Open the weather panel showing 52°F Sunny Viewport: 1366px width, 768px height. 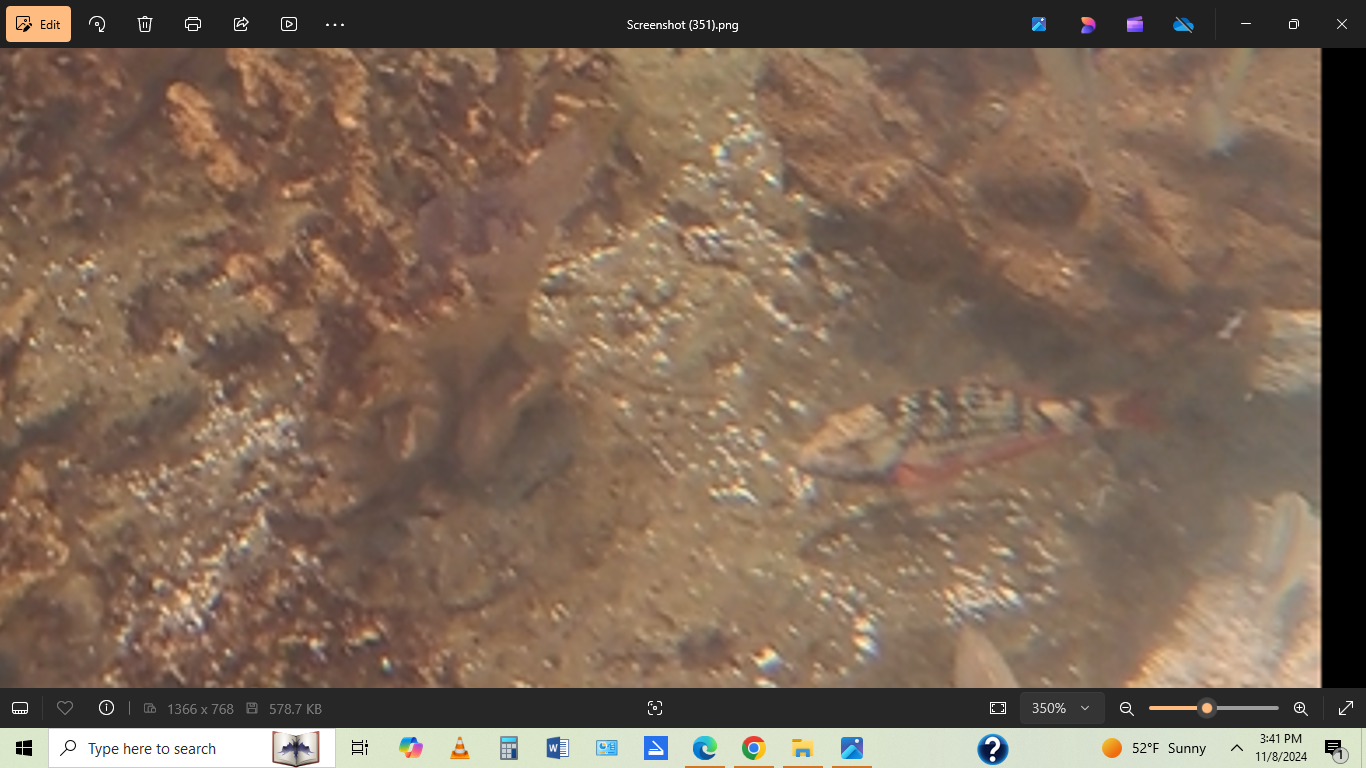(x=1152, y=748)
